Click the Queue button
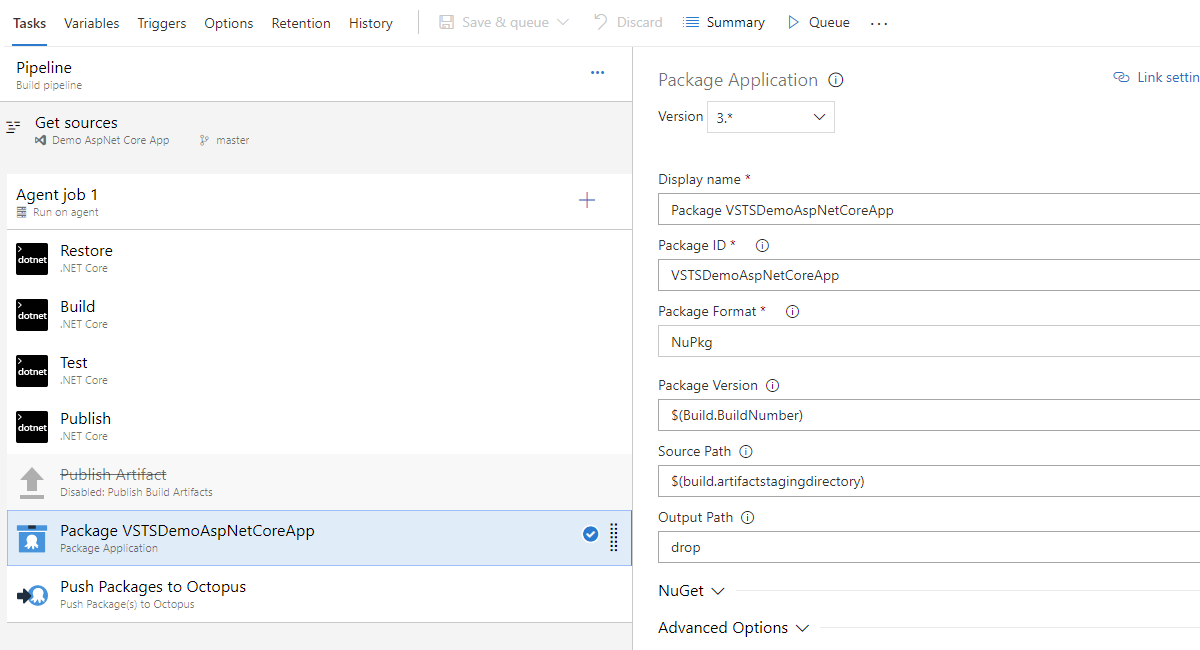This screenshot has height=650, width=1200. [818, 22]
